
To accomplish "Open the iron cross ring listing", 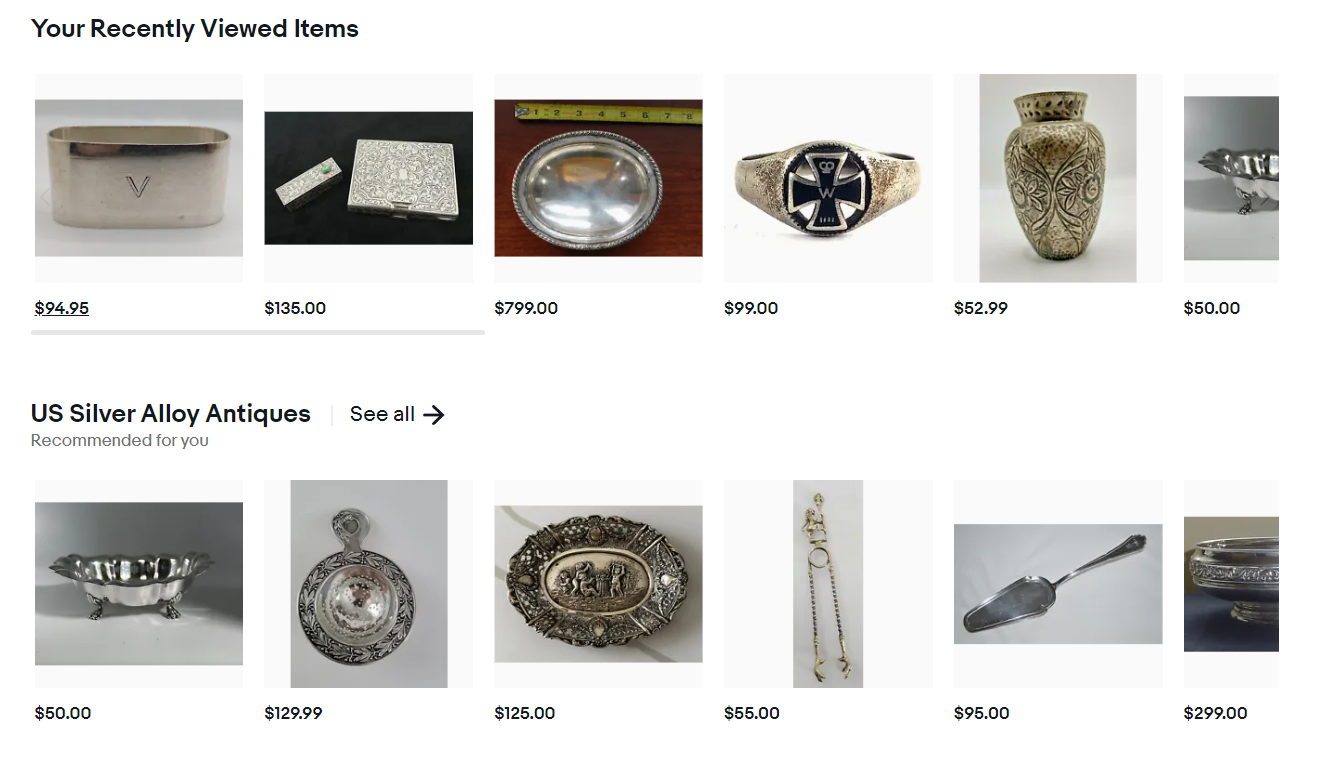I will point(828,177).
